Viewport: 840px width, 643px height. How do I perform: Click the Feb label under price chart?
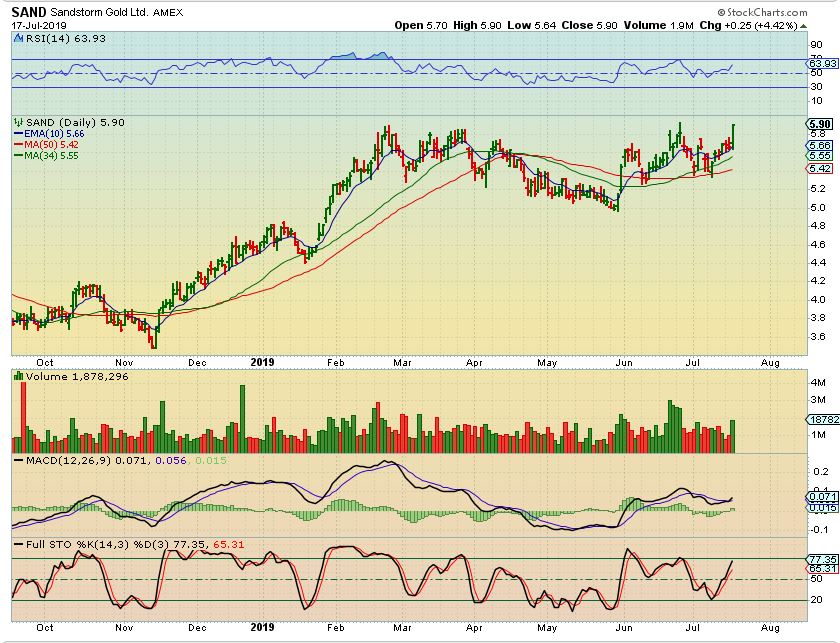335,363
